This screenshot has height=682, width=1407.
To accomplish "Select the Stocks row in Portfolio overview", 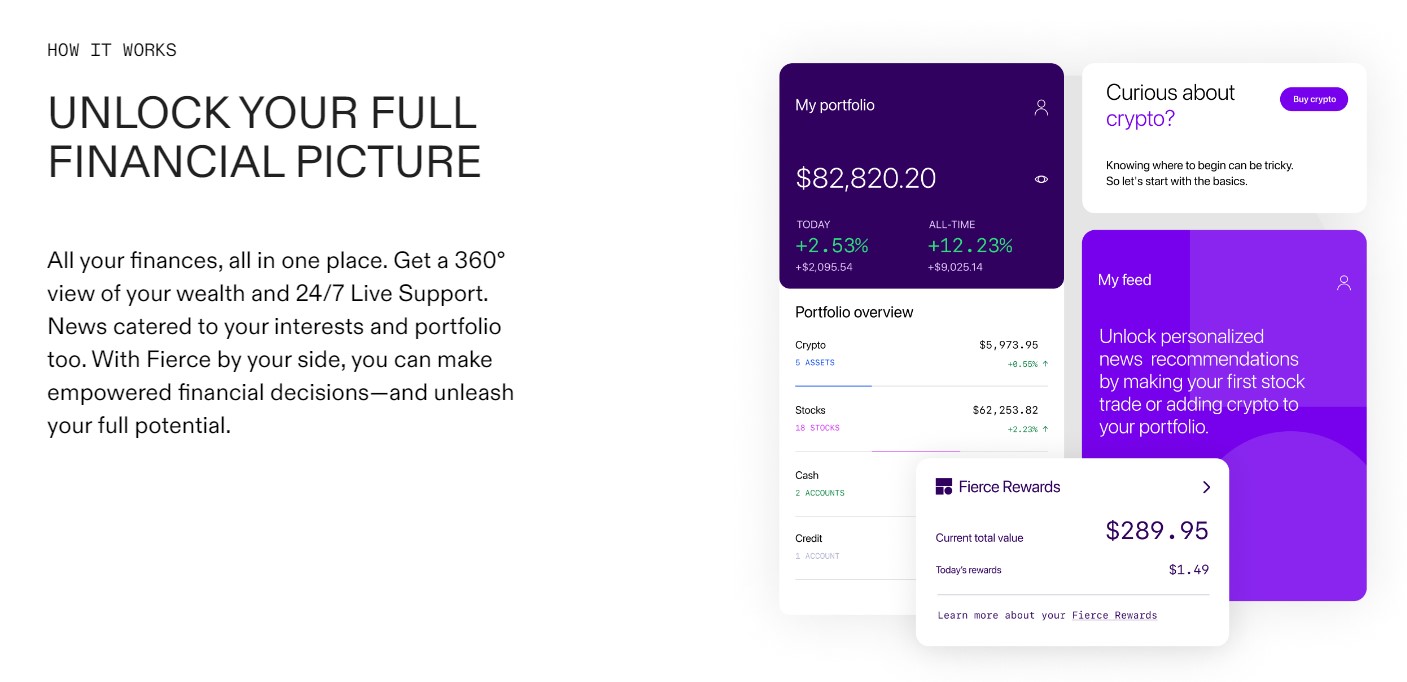I will [x=920, y=419].
